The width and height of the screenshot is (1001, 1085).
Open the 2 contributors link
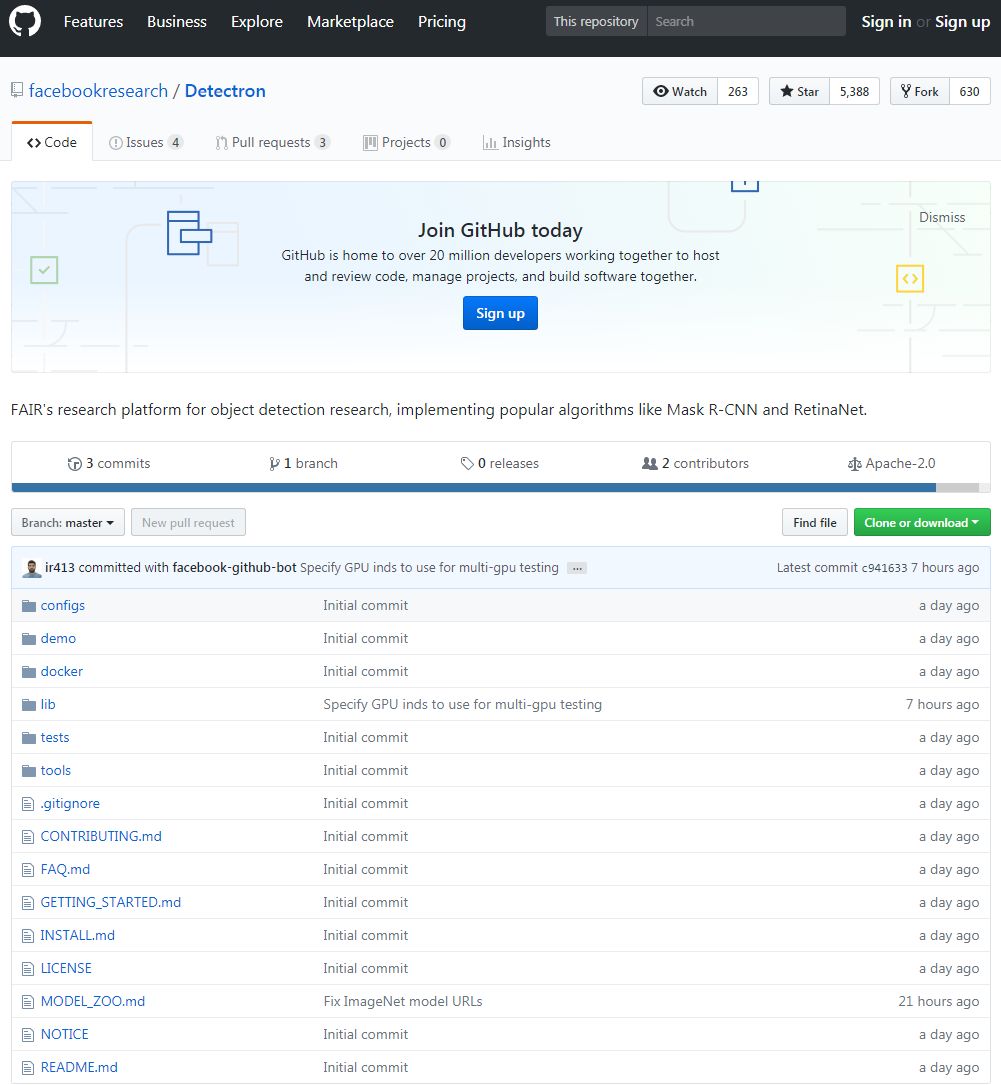pyautogui.click(x=695, y=464)
